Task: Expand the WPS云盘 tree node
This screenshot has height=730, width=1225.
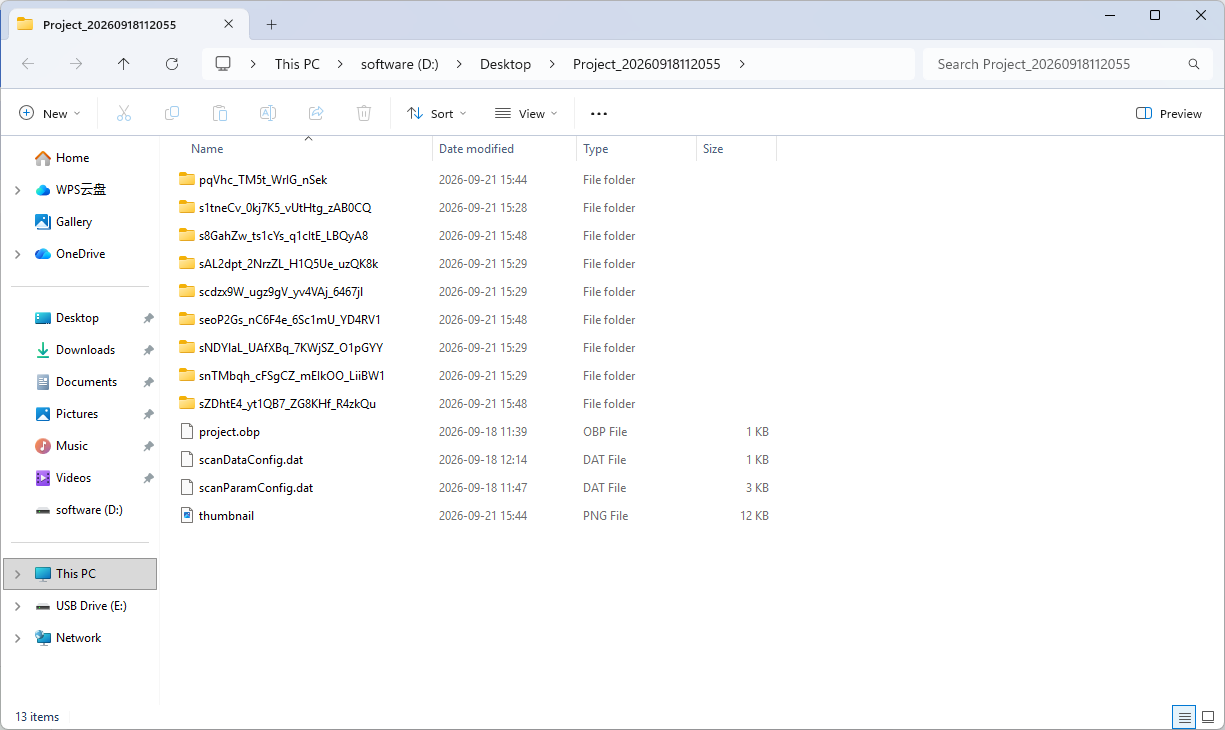Action: (18, 190)
